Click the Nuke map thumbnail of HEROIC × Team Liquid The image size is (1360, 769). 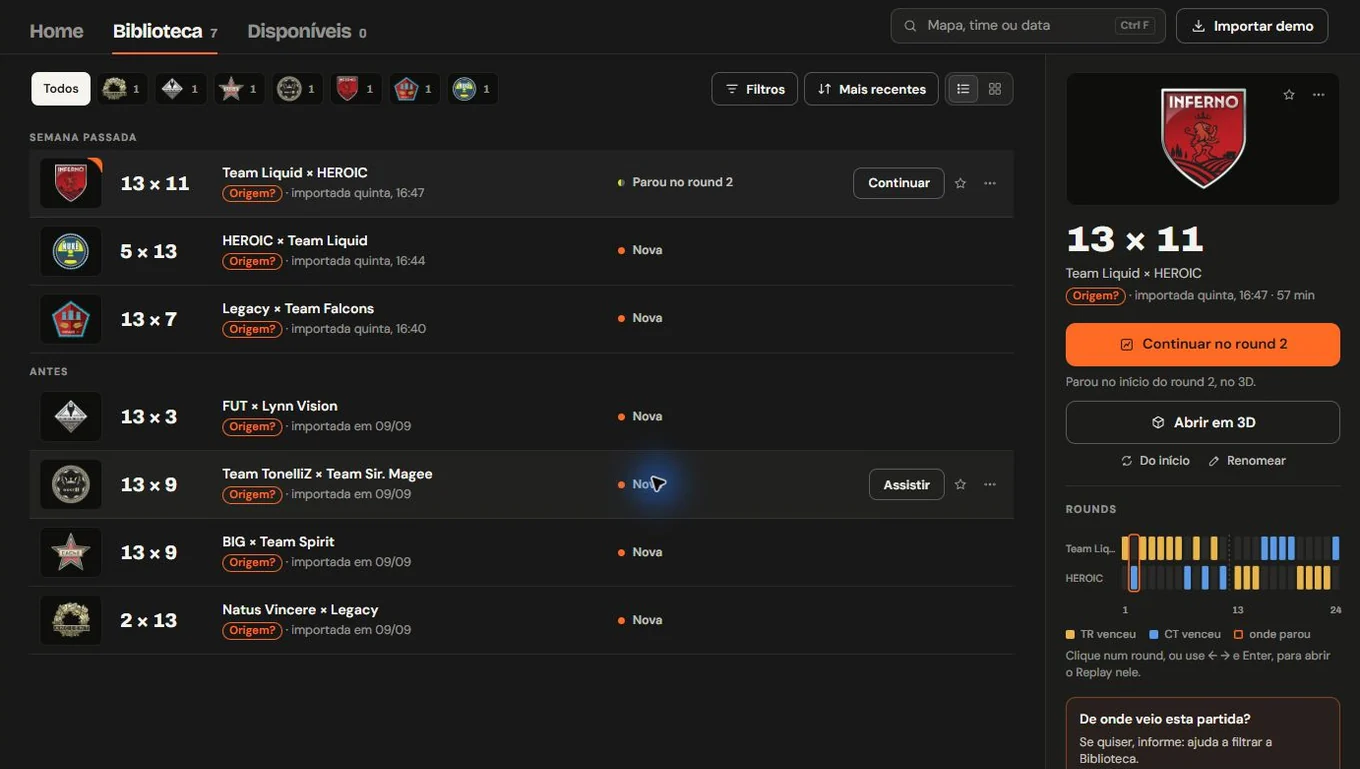[71, 251]
